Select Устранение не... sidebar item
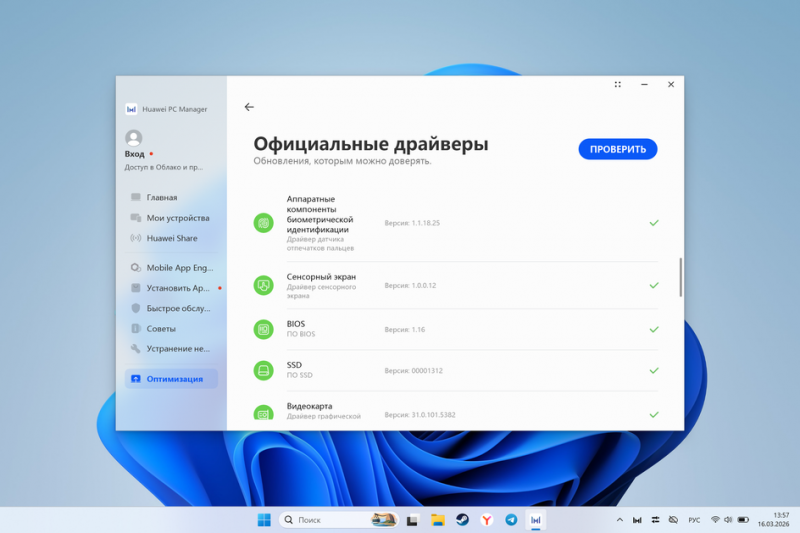The width and height of the screenshot is (800, 533). tap(171, 348)
